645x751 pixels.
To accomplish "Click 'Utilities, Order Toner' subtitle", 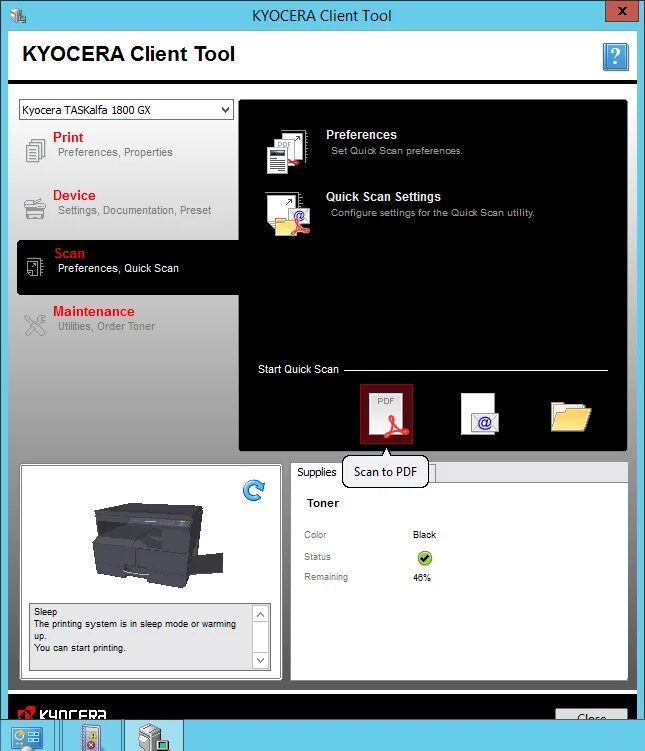I will [106, 326].
